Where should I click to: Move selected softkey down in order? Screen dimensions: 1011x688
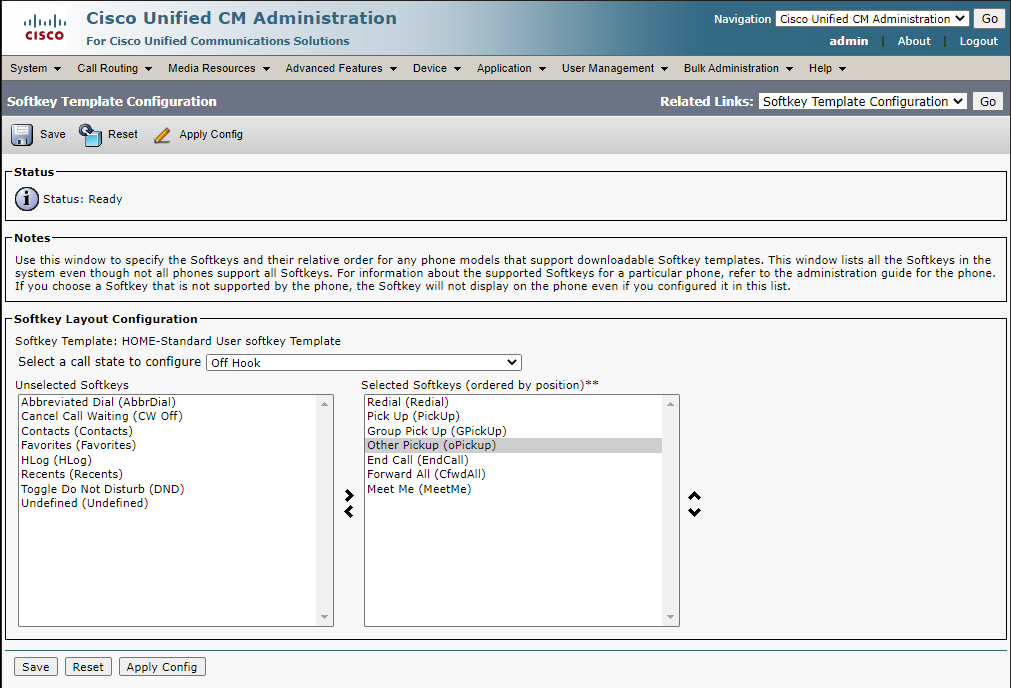click(x=694, y=512)
